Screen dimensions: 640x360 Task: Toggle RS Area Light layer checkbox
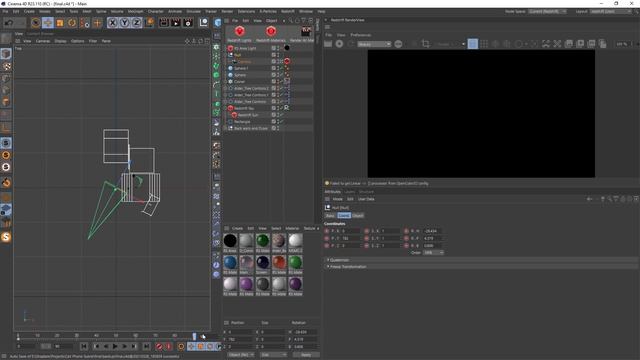coord(274,48)
